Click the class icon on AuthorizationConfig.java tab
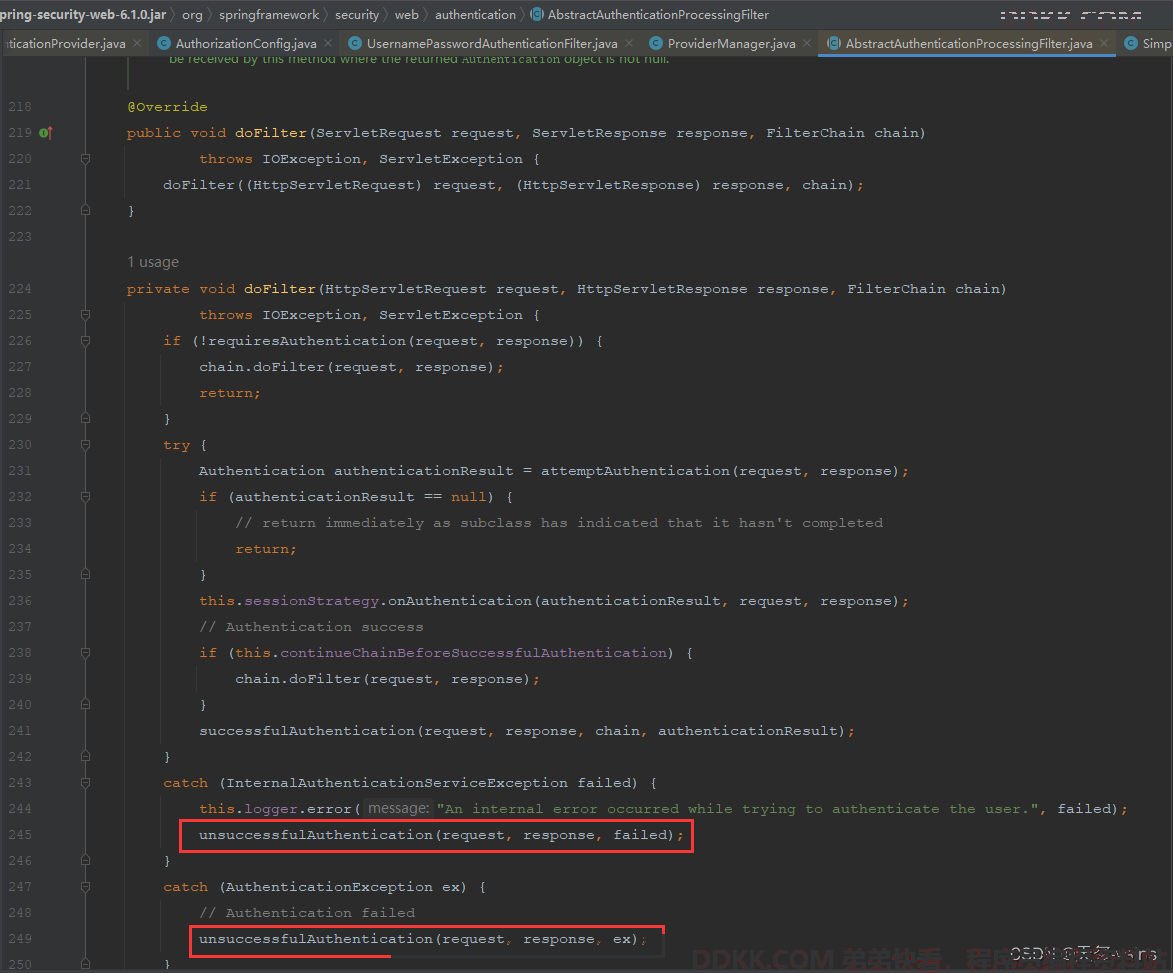 coord(164,44)
